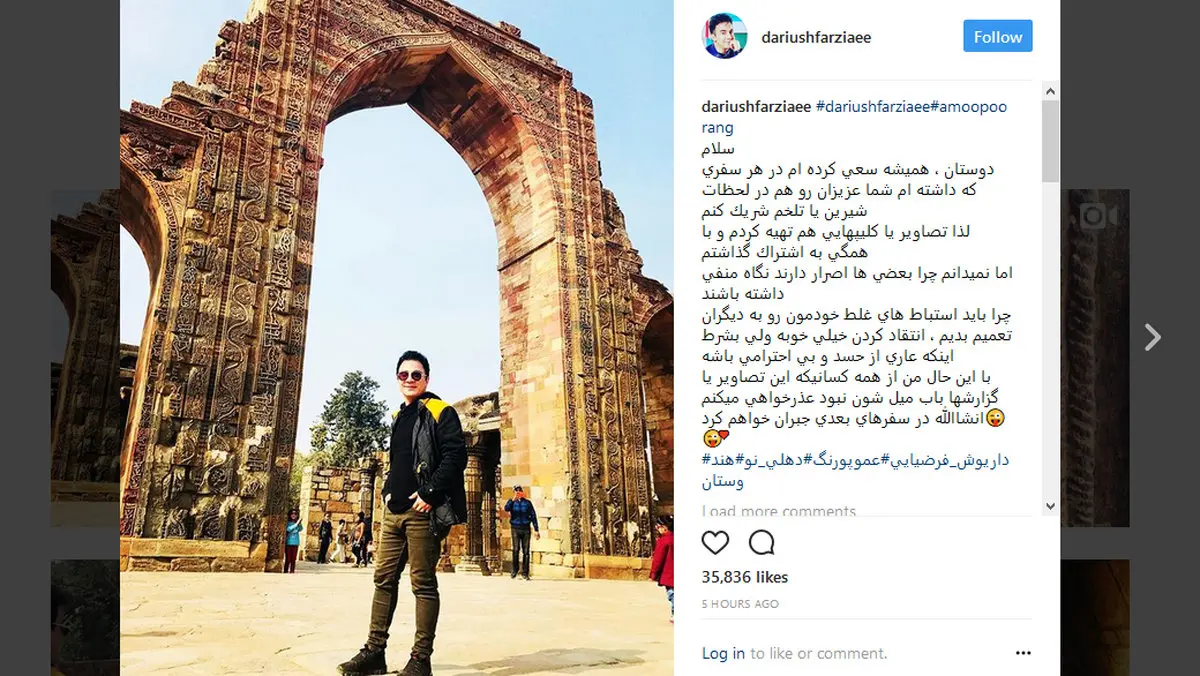Like the post with heart icon
This screenshot has height=676, width=1200.
pos(715,542)
